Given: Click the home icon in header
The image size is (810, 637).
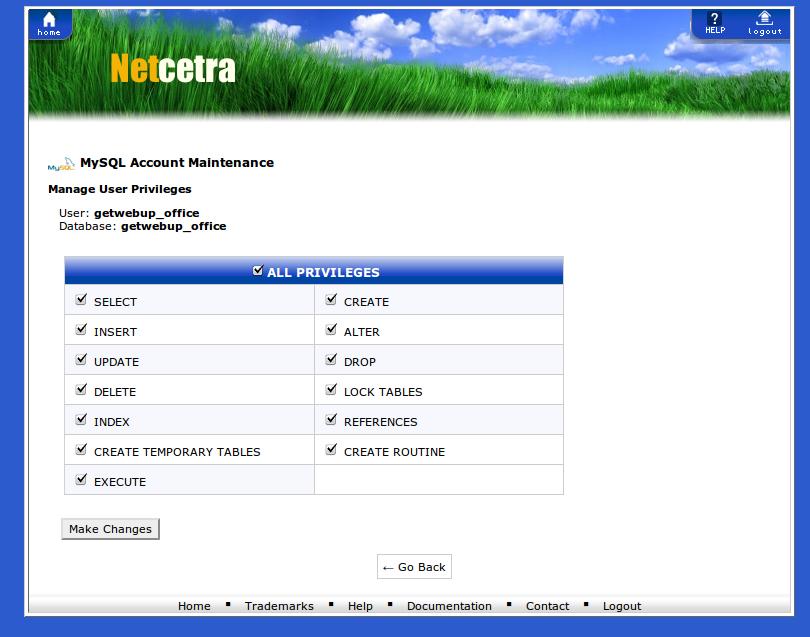Looking at the screenshot, I should pos(49,24).
